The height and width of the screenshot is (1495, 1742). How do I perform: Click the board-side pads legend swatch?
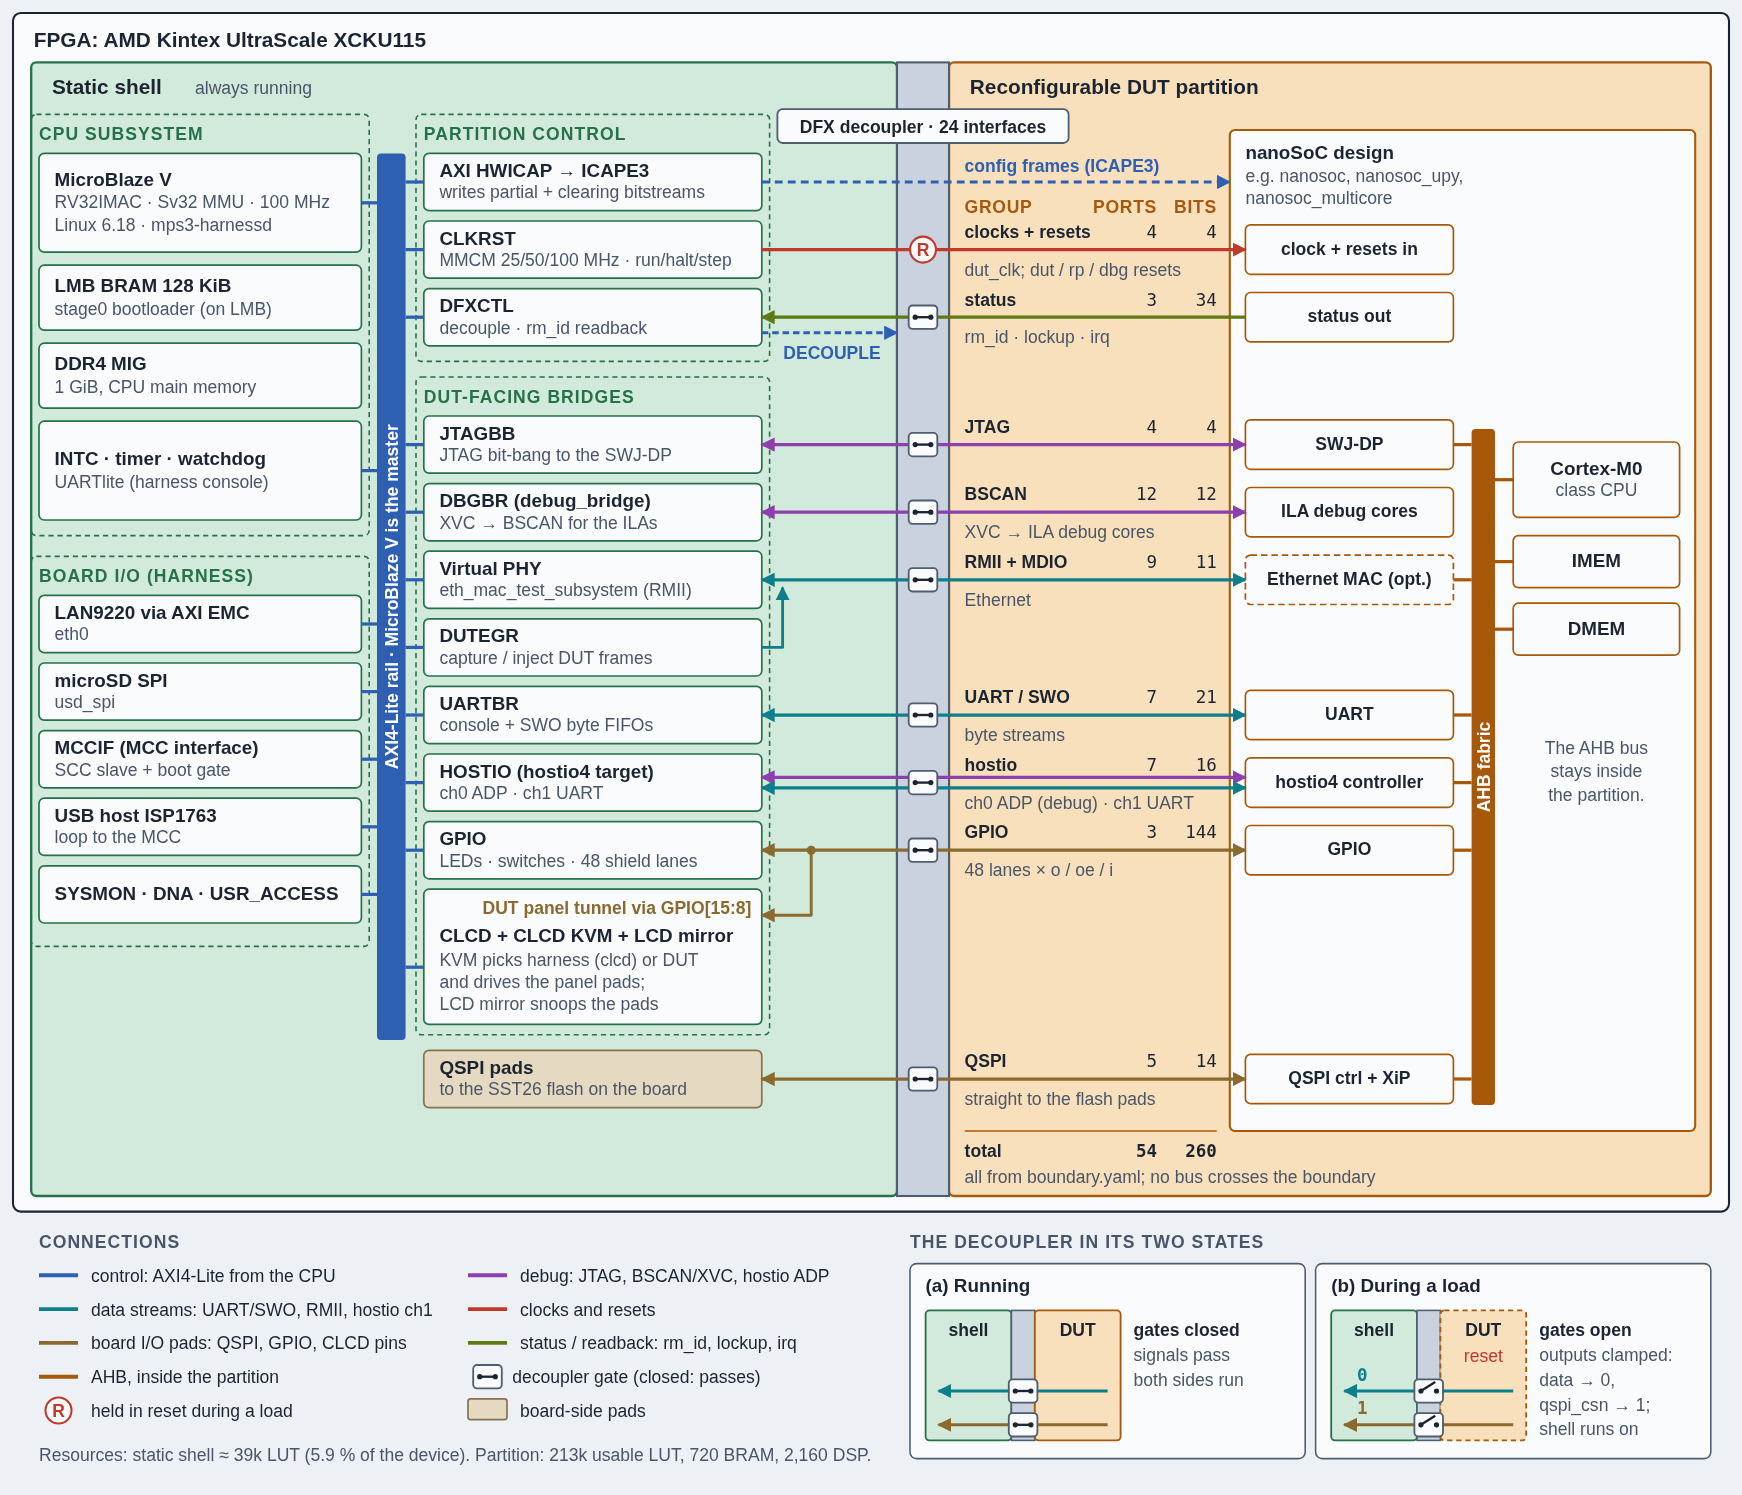488,1410
